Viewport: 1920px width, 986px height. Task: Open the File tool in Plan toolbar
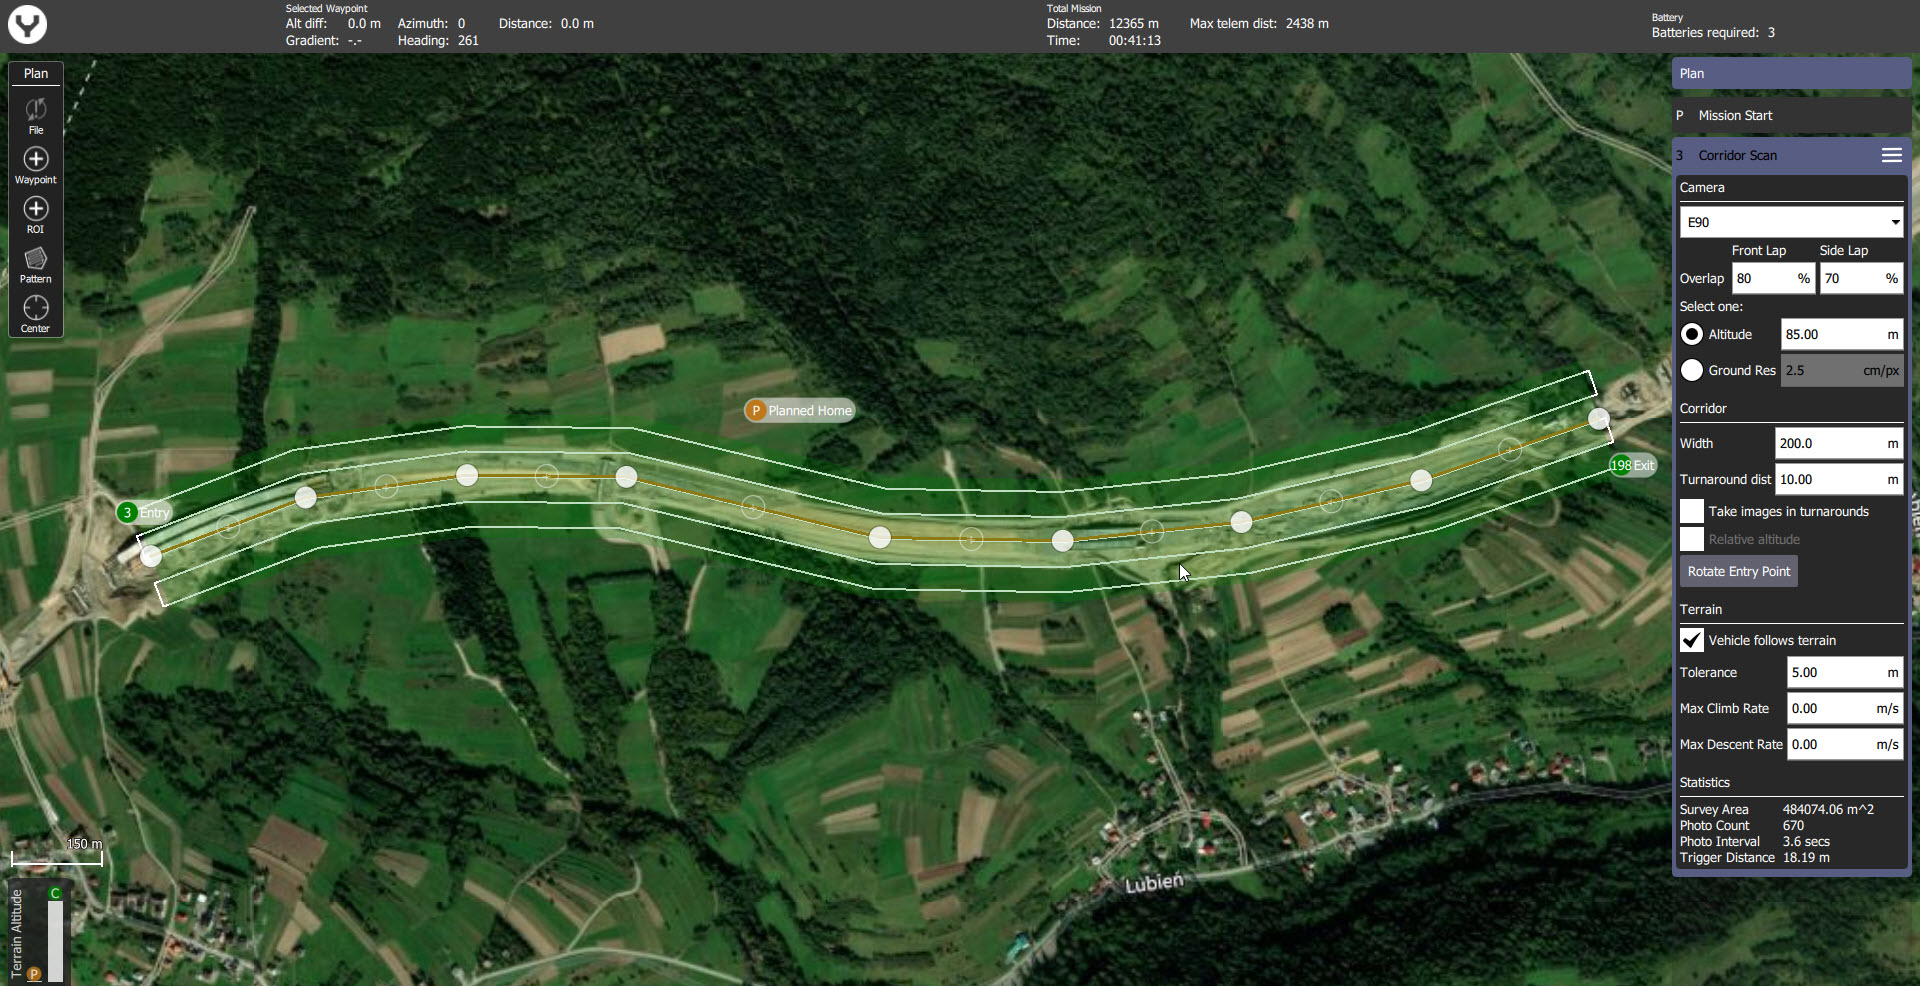click(36, 114)
